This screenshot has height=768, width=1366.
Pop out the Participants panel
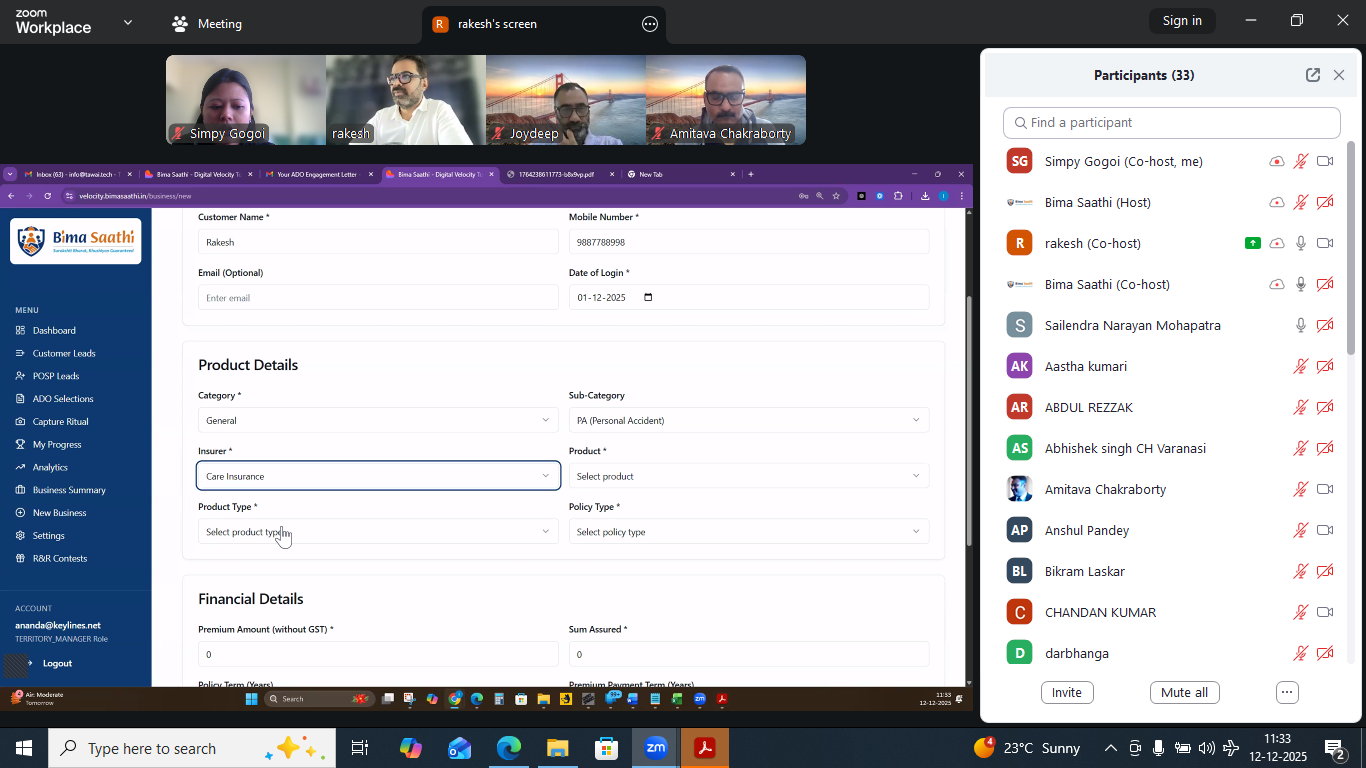point(1313,75)
